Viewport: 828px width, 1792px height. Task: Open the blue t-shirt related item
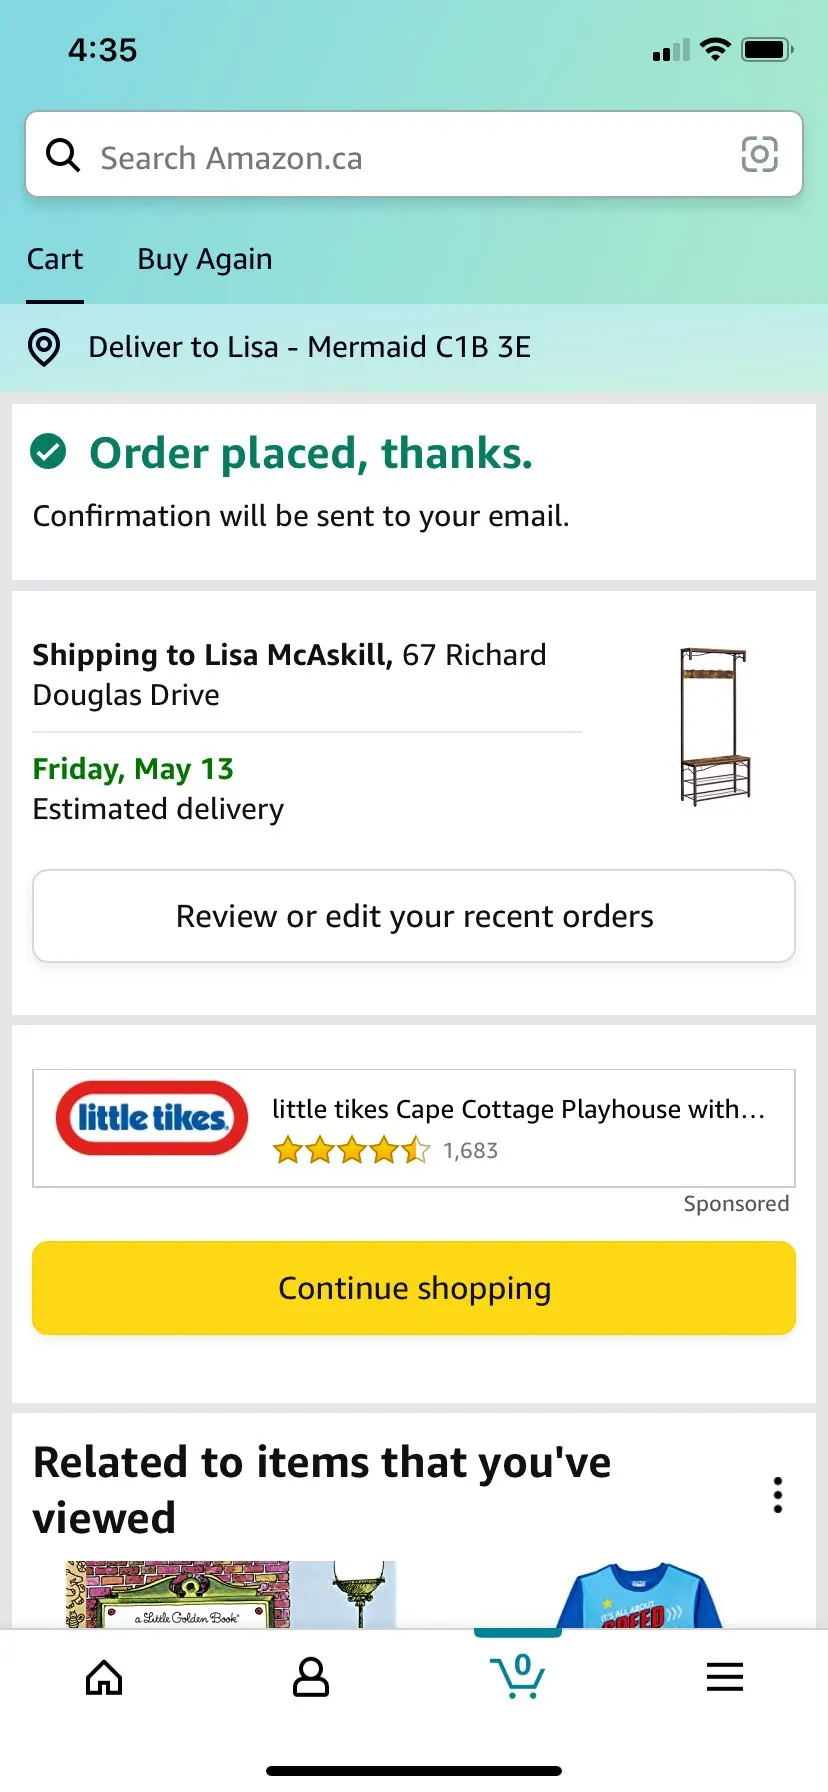tap(640, 1597)
